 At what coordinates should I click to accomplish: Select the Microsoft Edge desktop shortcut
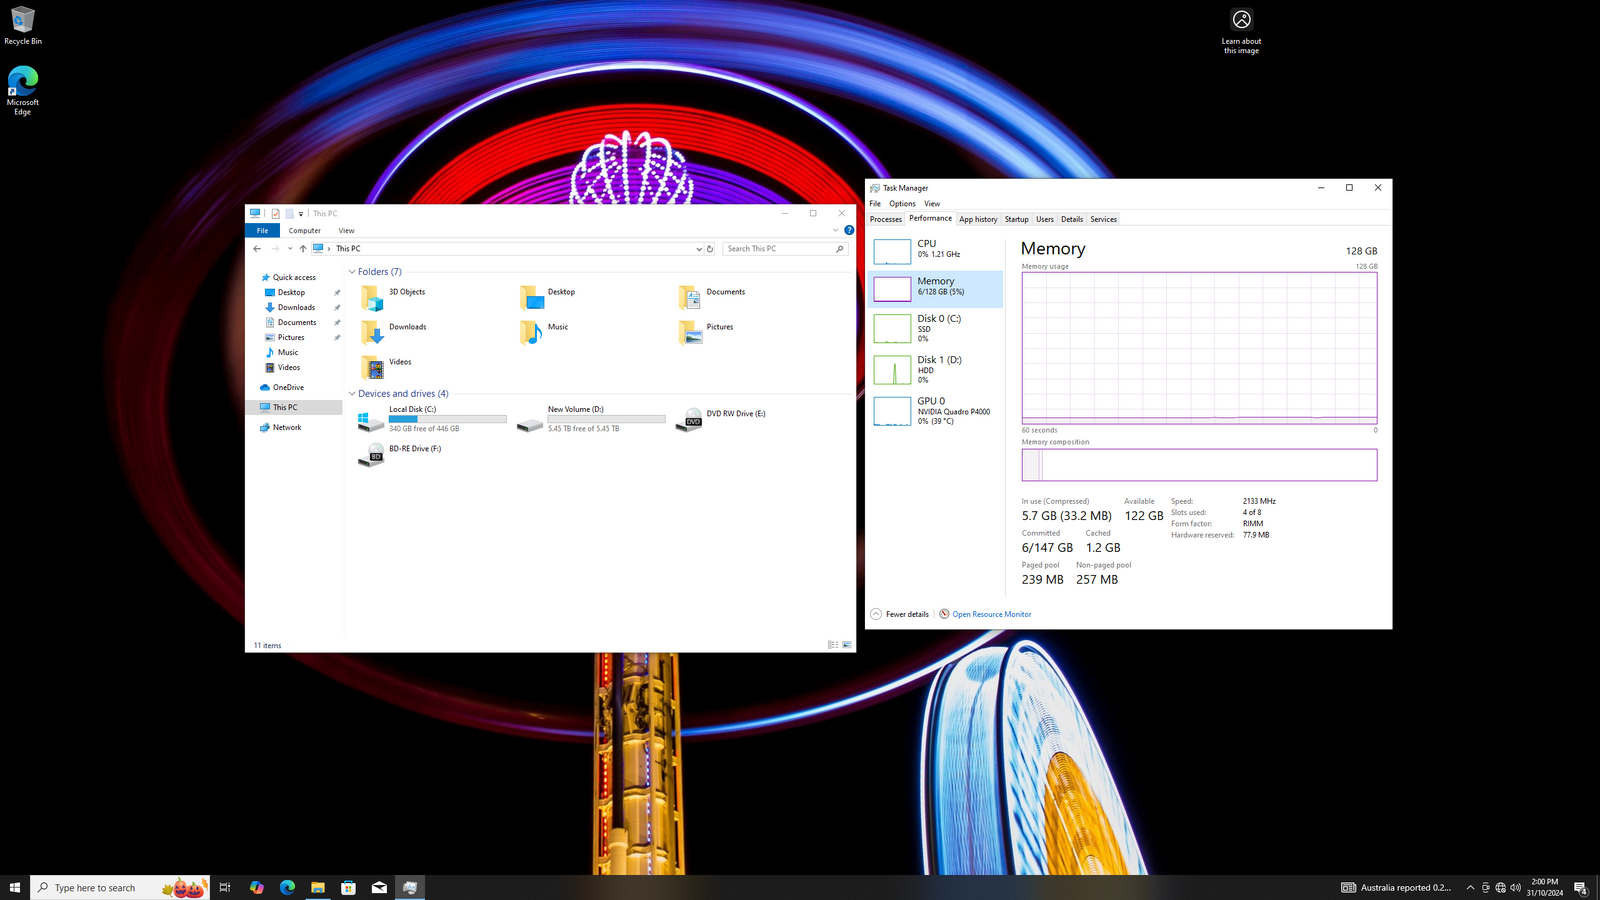pos(22,91)
